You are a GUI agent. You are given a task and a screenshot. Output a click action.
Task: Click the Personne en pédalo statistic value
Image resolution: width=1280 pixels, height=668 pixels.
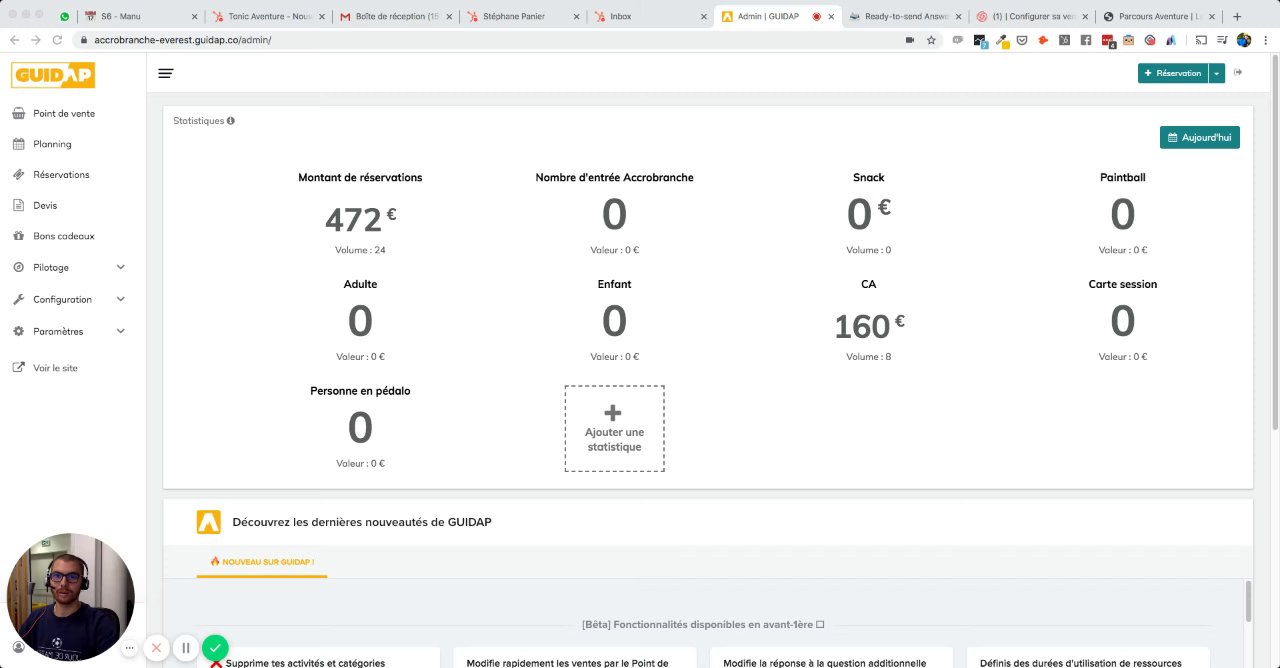pos(360,428)
